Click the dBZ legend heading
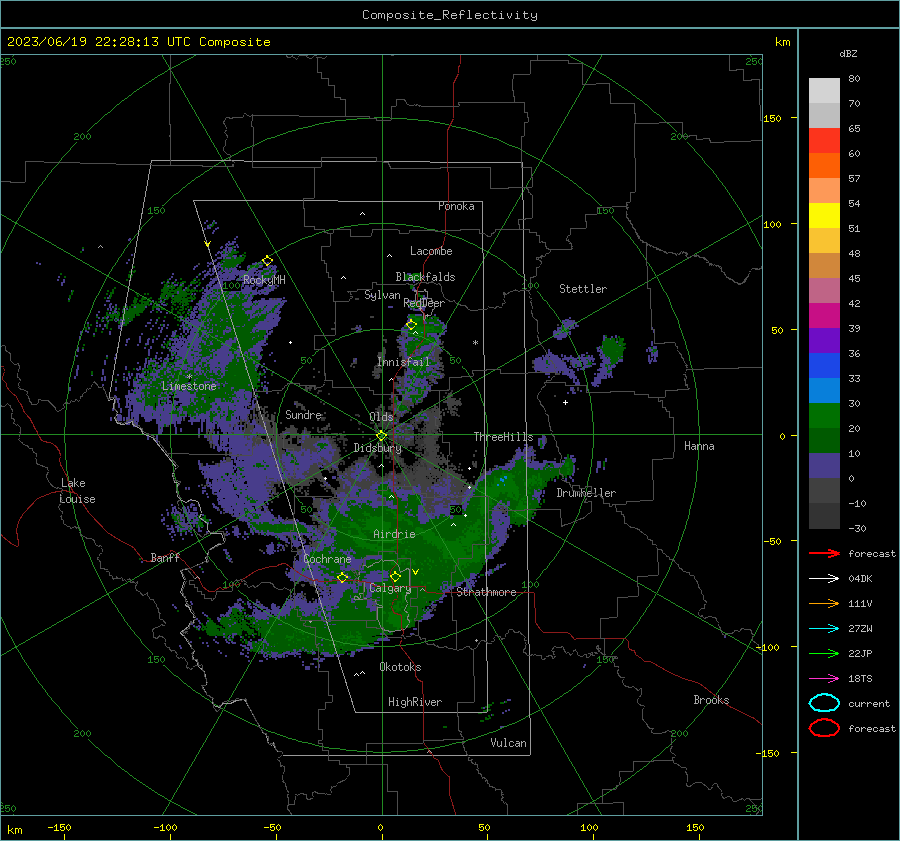The height and width of the screenshot is (841, 900). pyautogui.click(x=848, y=53)
